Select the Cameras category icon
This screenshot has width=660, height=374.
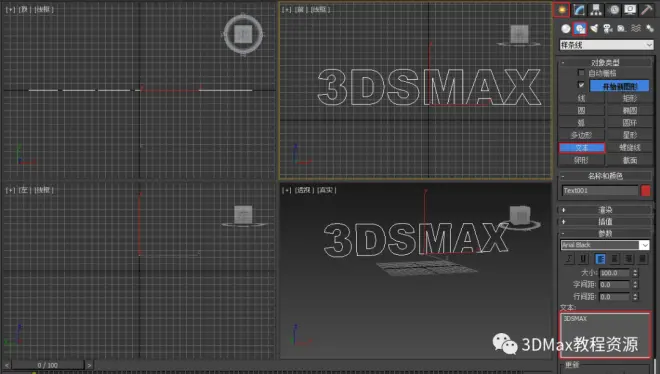608,29
